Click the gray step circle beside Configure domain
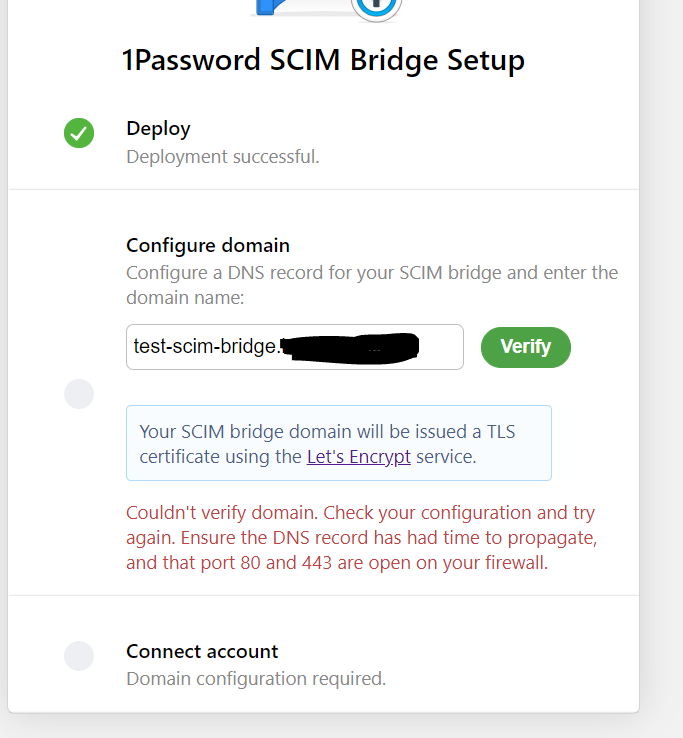683x738 pixels. 79,394
